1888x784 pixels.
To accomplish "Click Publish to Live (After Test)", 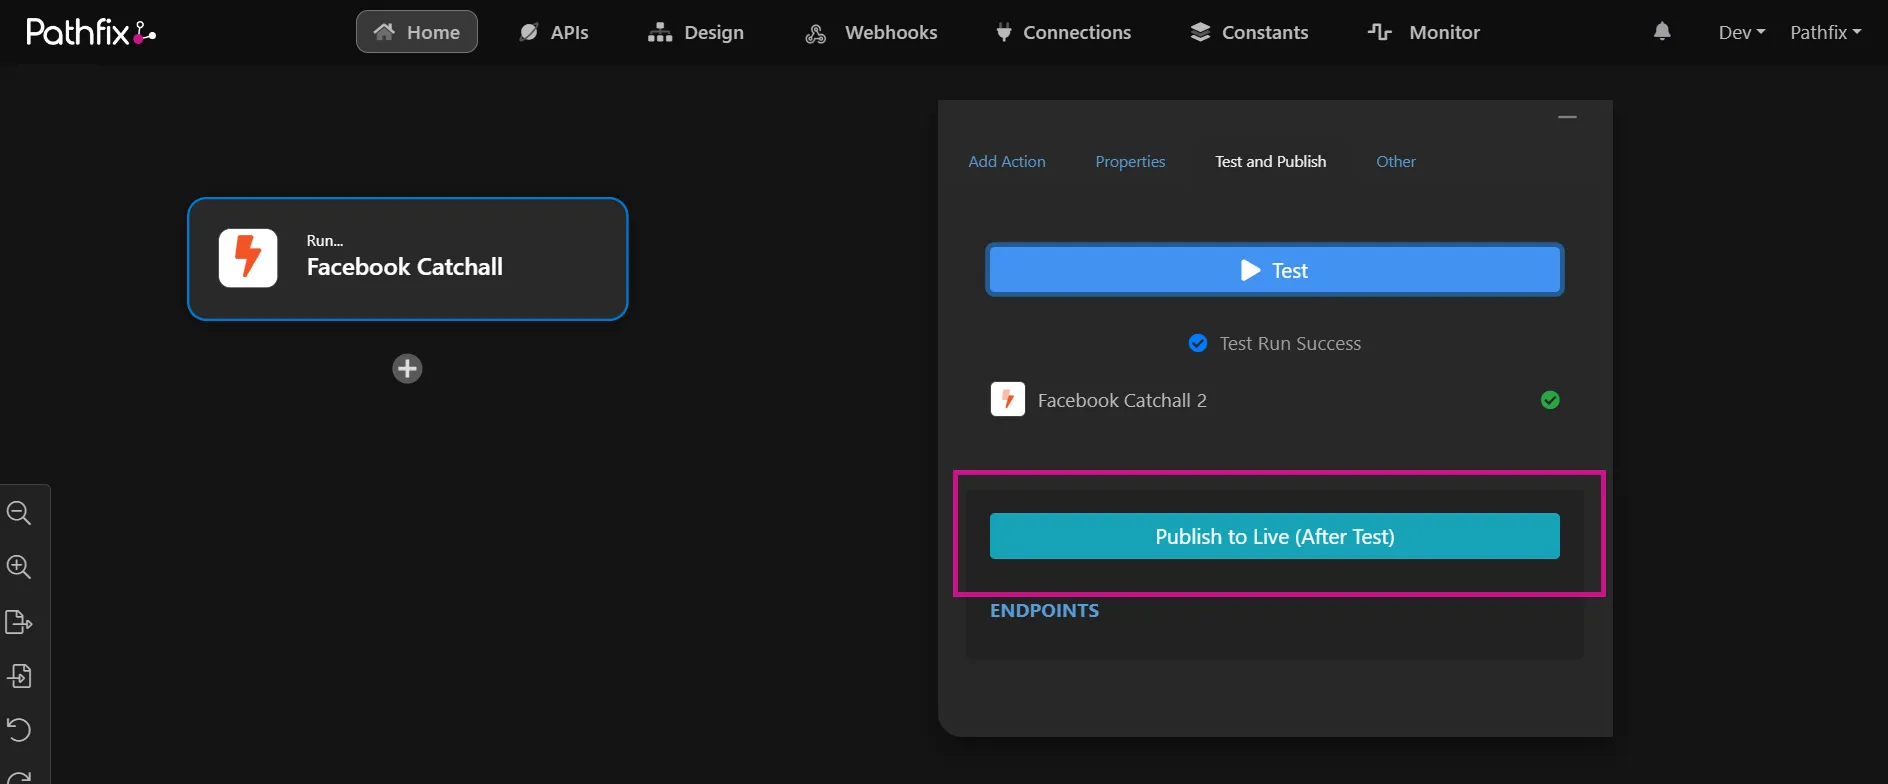I will click(x=1275, y=536).
